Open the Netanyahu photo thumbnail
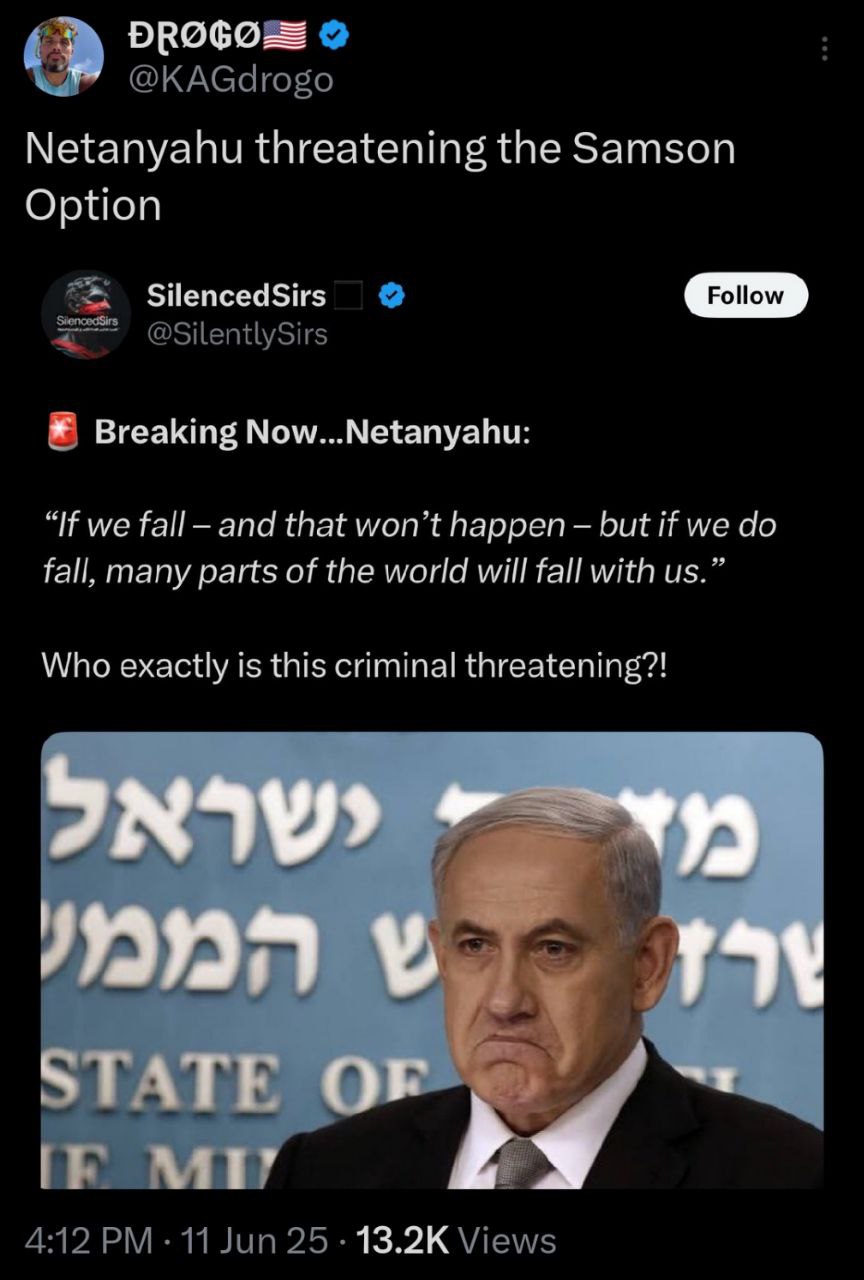The image size is (864, 1280). coord(432,960)
